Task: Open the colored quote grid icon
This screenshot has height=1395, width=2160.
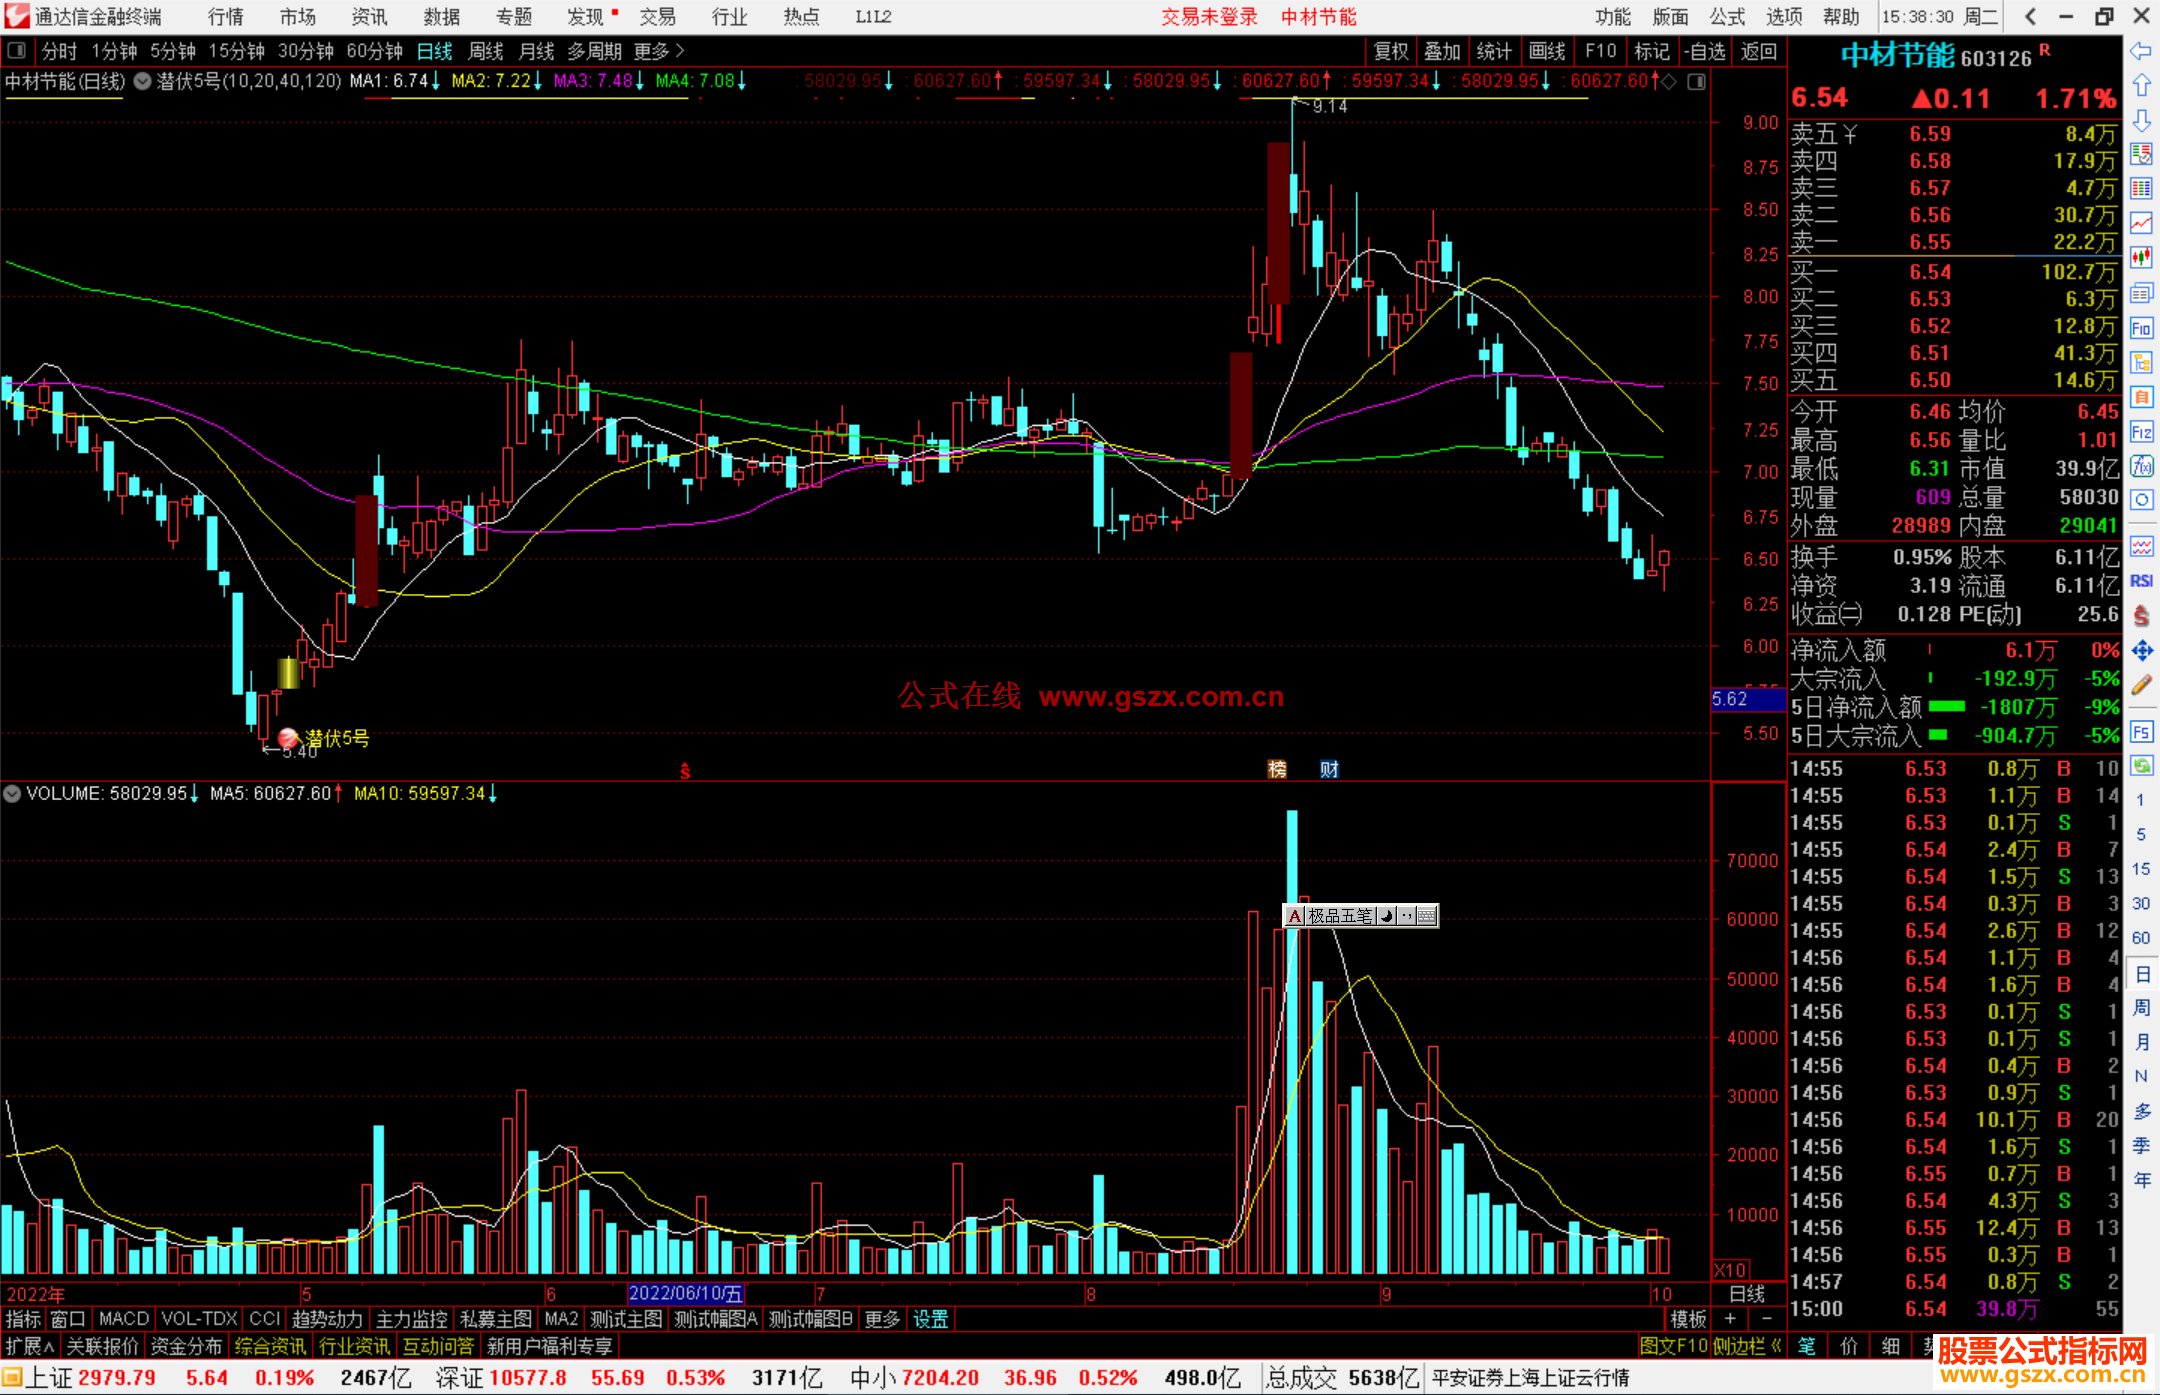Action: [x=2141, y=189]
